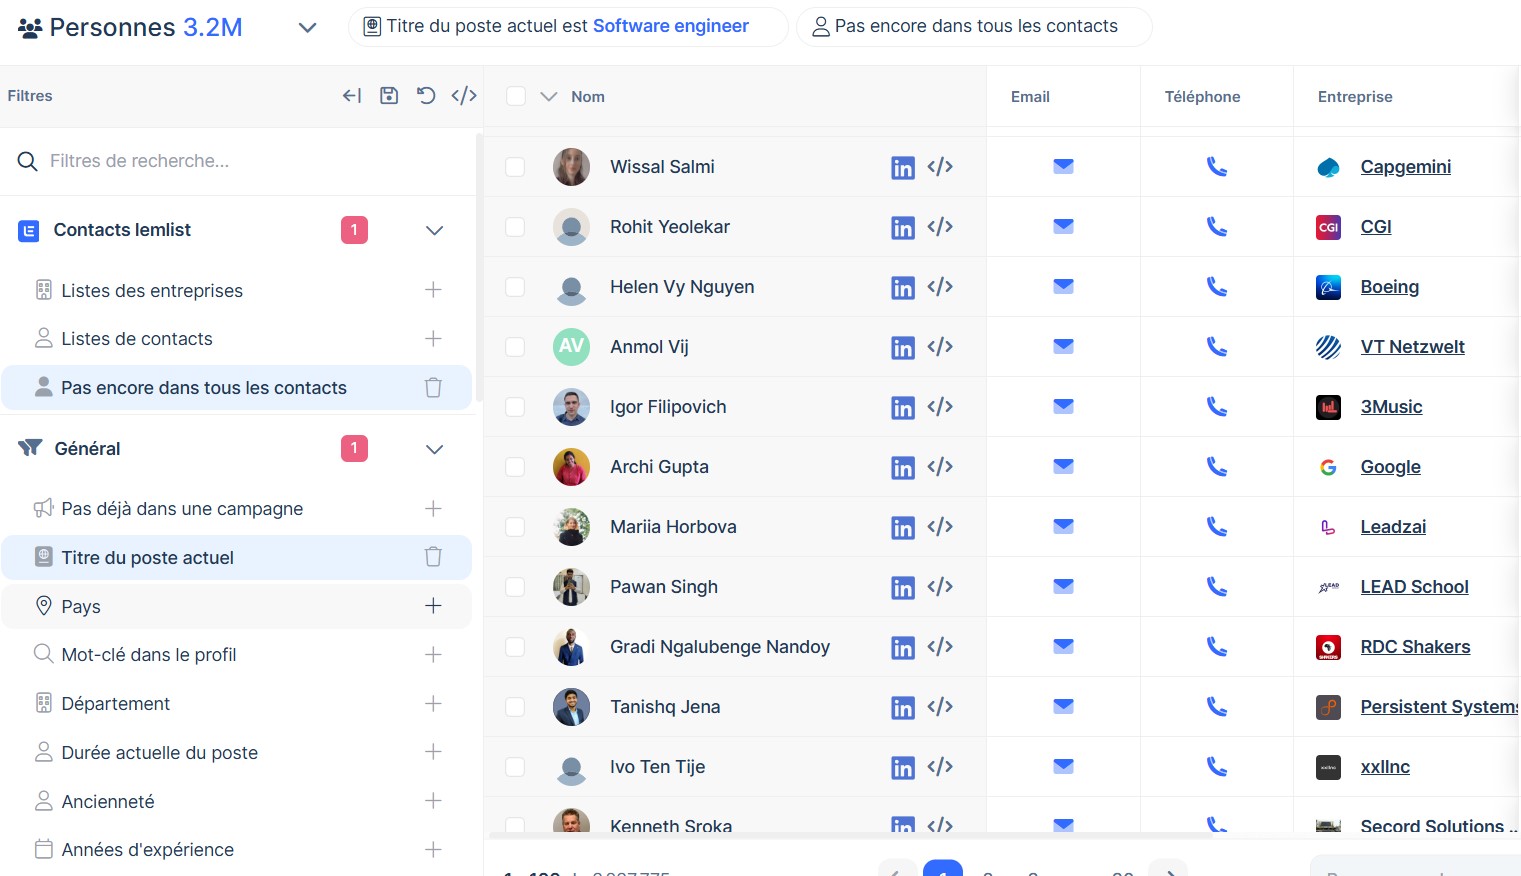The image size is (1521, 876).
Task: Click the filter search input field
Action: [240, 161]
